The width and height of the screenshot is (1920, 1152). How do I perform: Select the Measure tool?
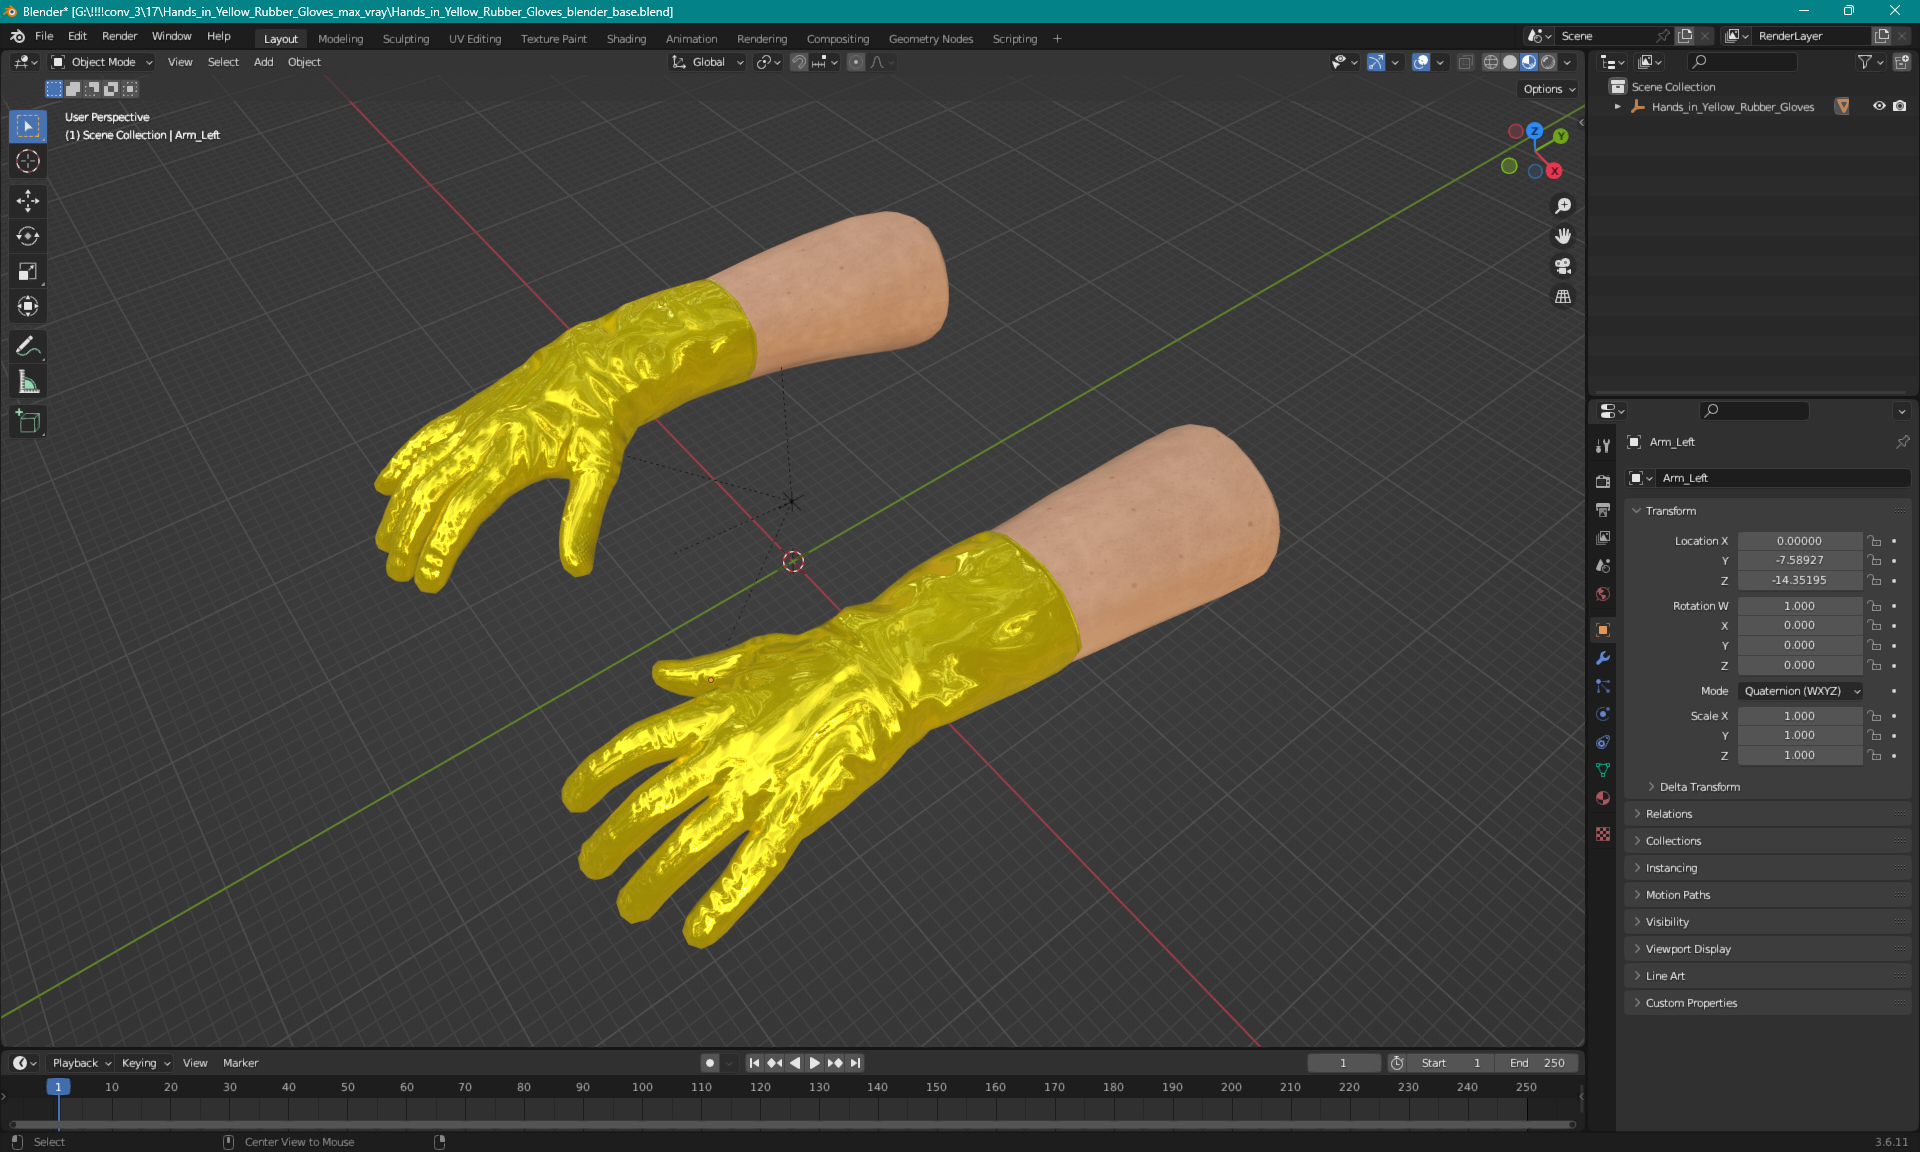click(x=28, y=382)
